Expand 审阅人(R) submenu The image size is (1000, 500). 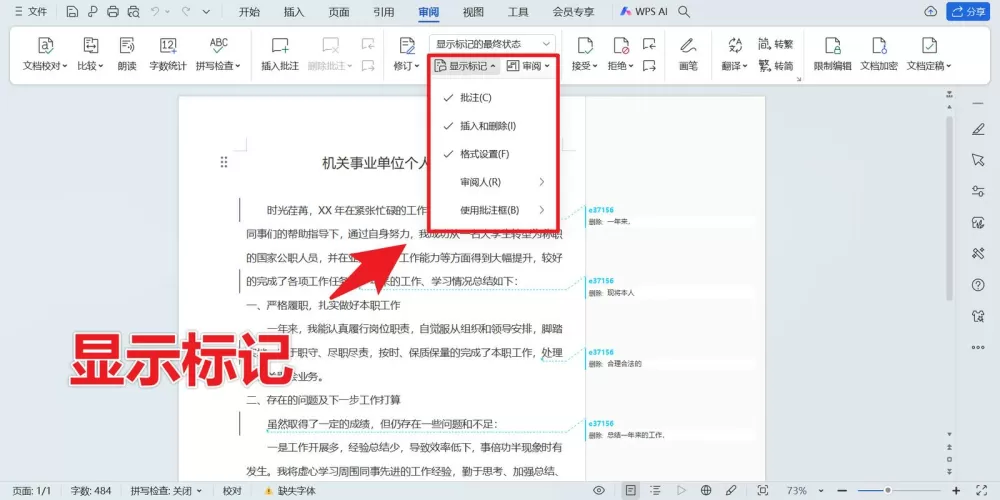(492, 182)
